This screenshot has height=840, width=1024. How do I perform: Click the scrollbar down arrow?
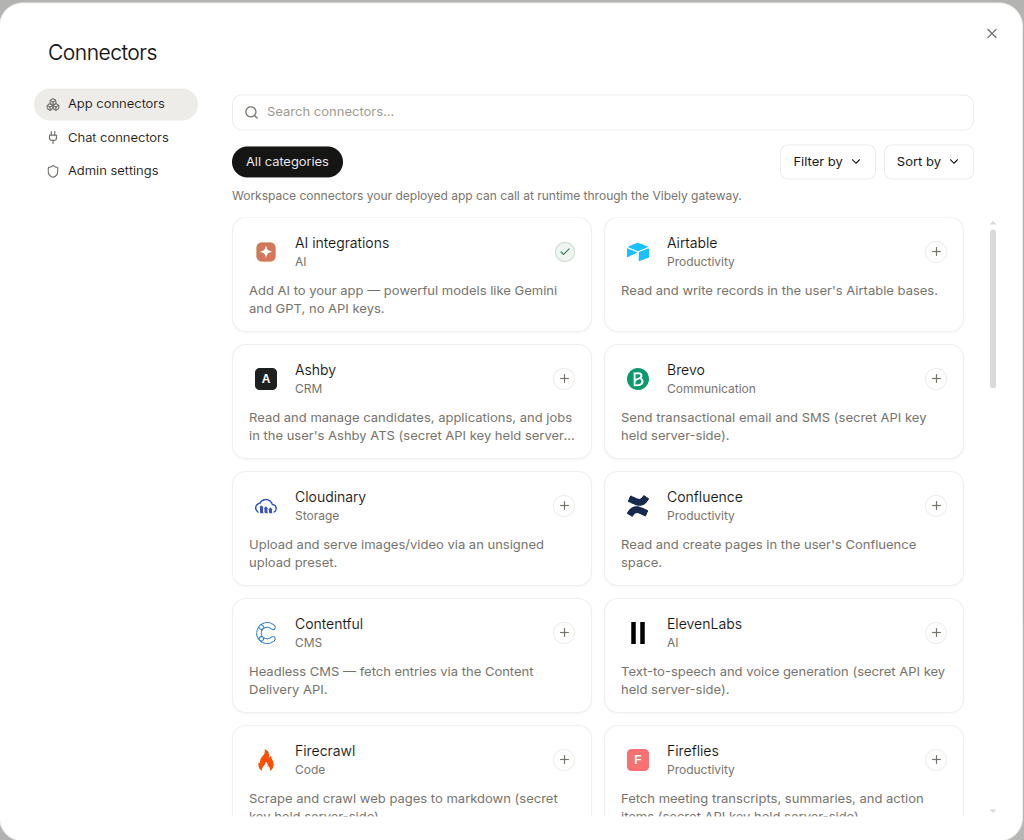point(993,811)
